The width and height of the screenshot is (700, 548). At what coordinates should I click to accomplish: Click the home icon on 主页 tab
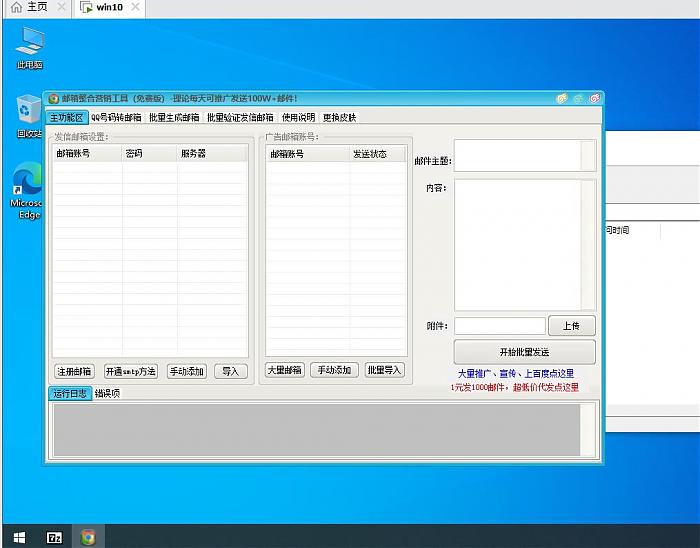pos(16,7)
